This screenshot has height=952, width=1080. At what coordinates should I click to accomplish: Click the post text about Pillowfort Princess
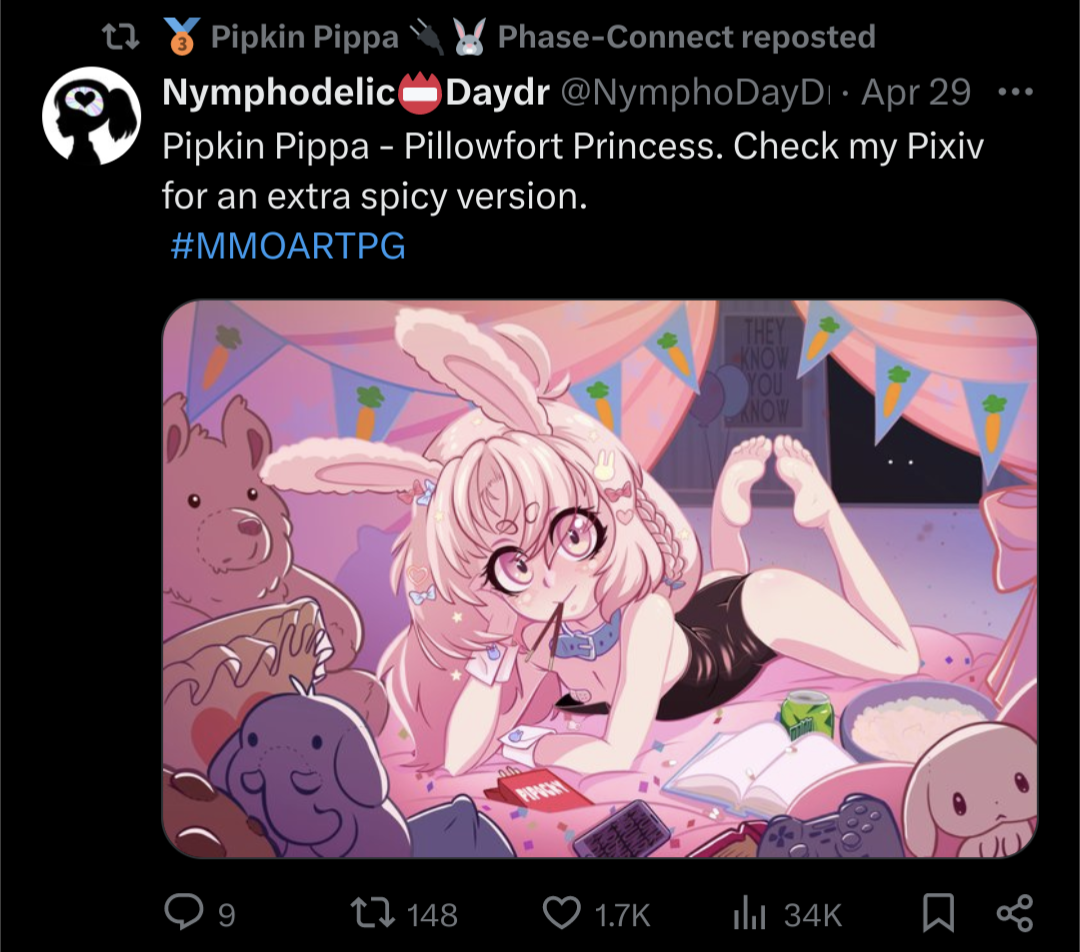(x=573, y=171)
